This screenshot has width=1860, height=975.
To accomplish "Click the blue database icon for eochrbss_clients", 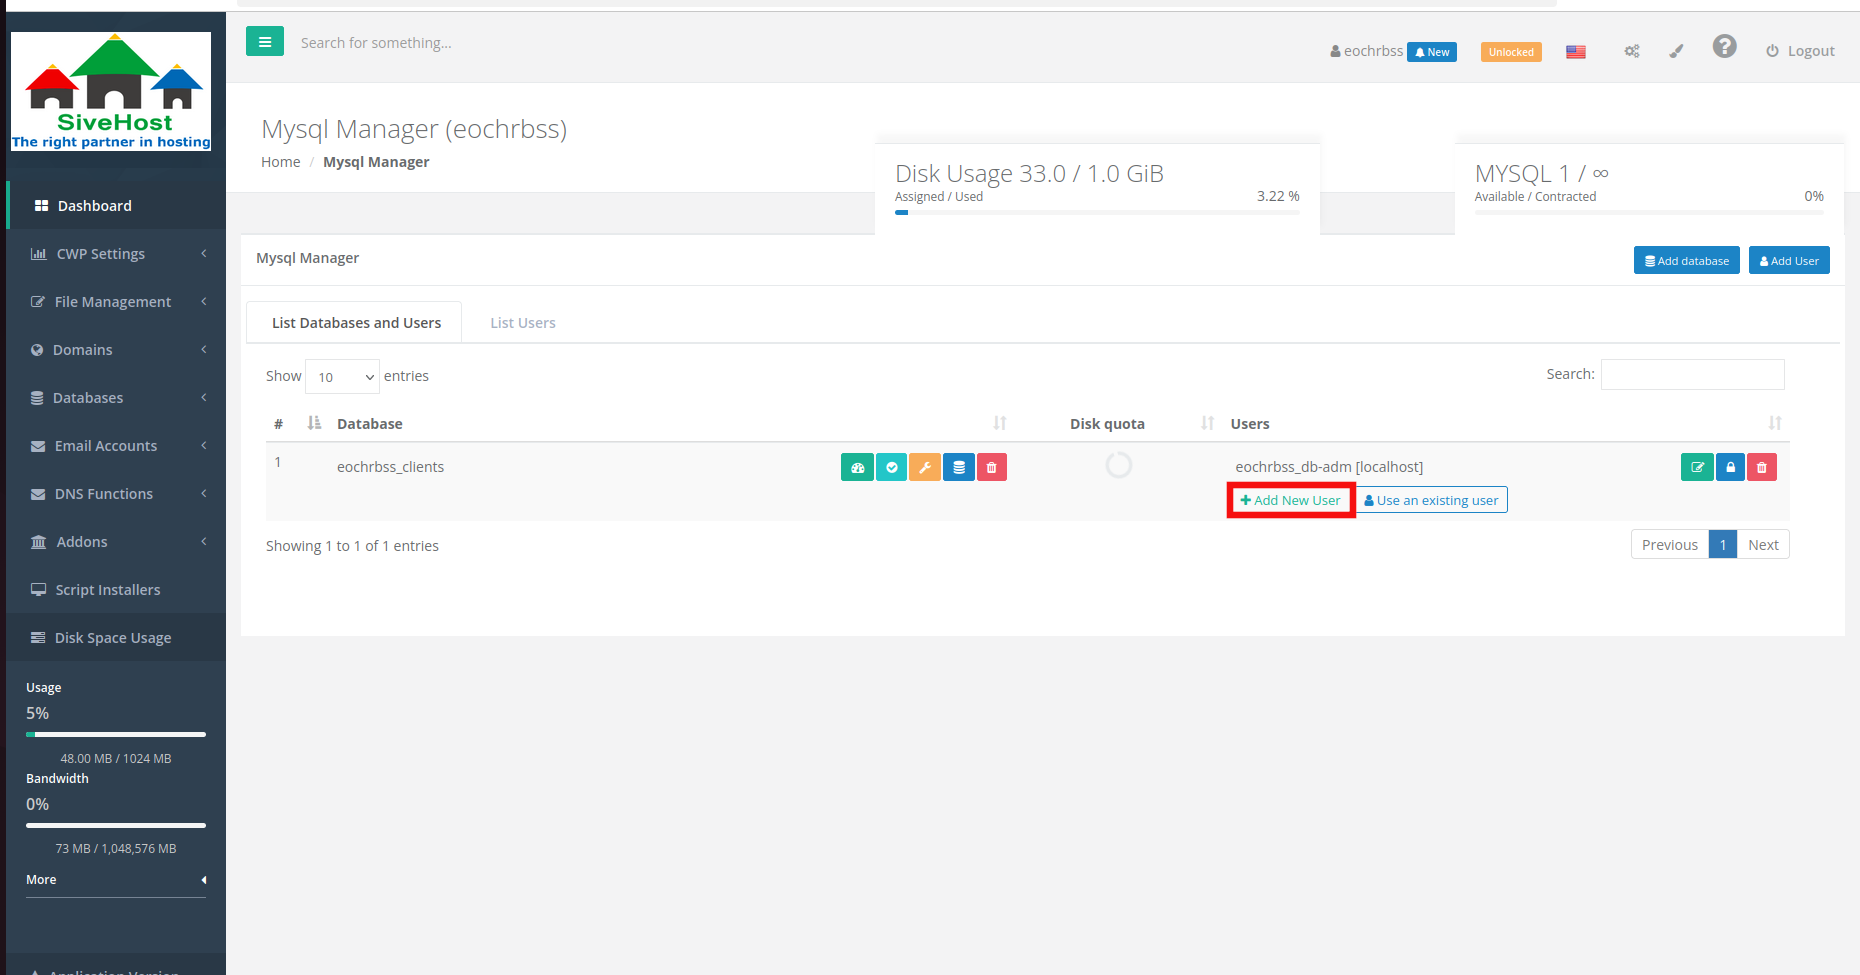I will pos(959,467).
